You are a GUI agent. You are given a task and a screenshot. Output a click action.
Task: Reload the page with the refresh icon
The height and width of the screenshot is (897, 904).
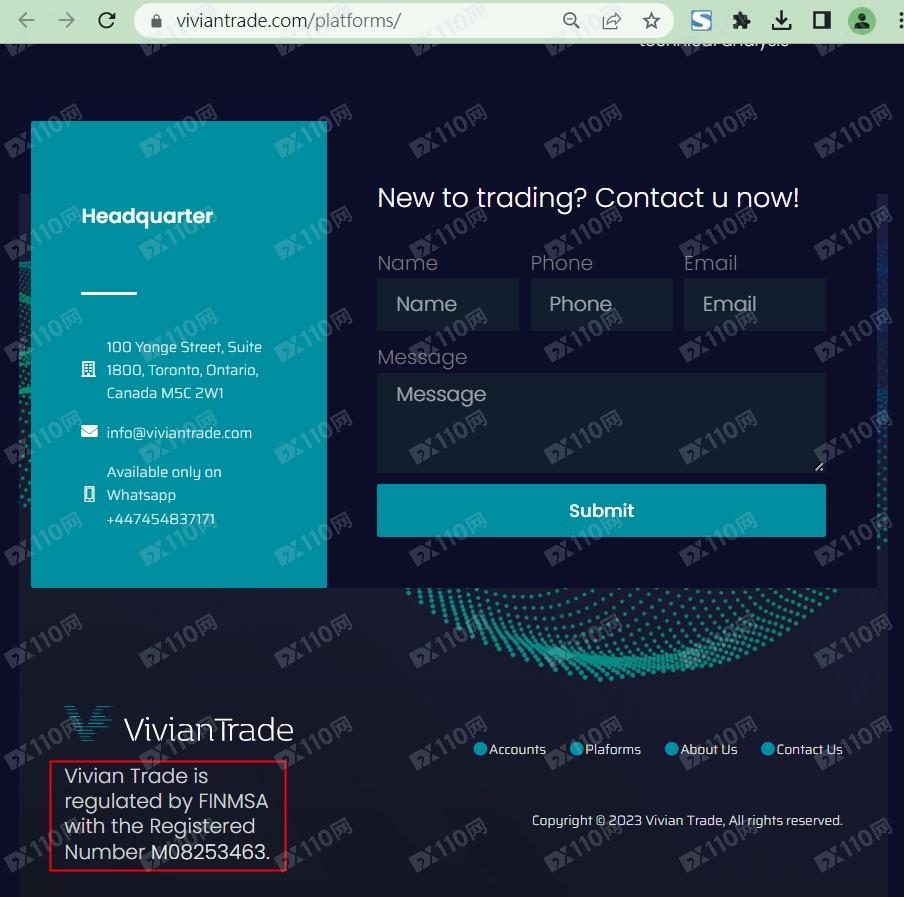click(107, 21)
